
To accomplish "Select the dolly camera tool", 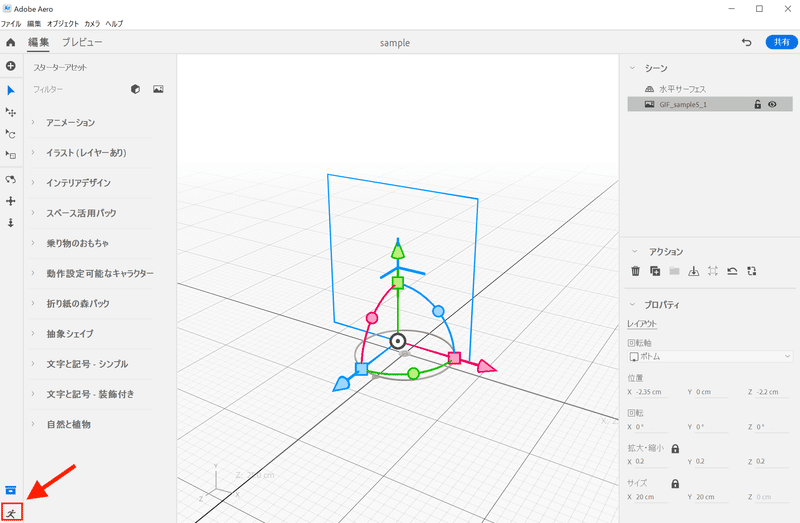I will 11,223.
